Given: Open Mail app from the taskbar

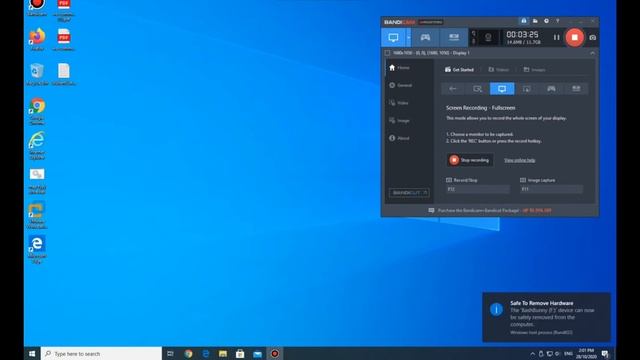Looking at the screenshot, I should [258, 353].
